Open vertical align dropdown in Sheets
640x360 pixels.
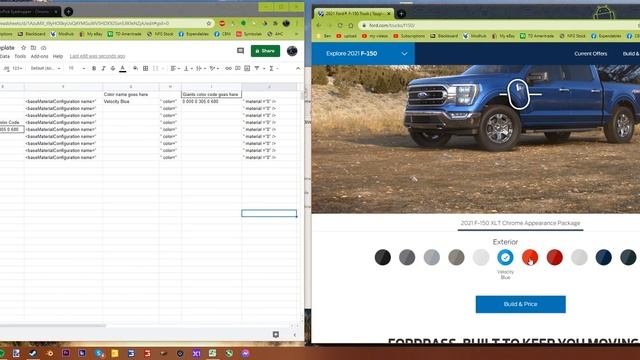pyautogui.click(x=188, y=69)
